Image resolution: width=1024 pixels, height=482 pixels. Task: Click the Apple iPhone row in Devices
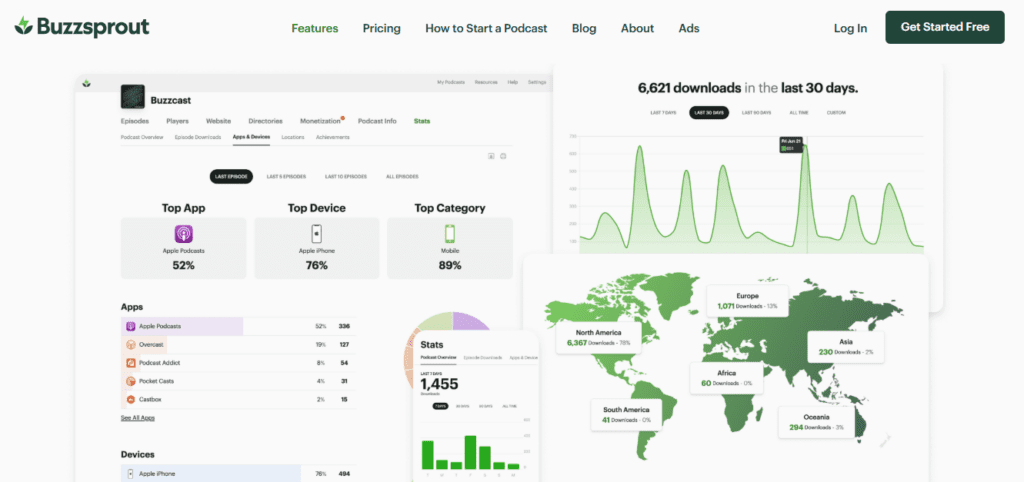coord(238,474)
